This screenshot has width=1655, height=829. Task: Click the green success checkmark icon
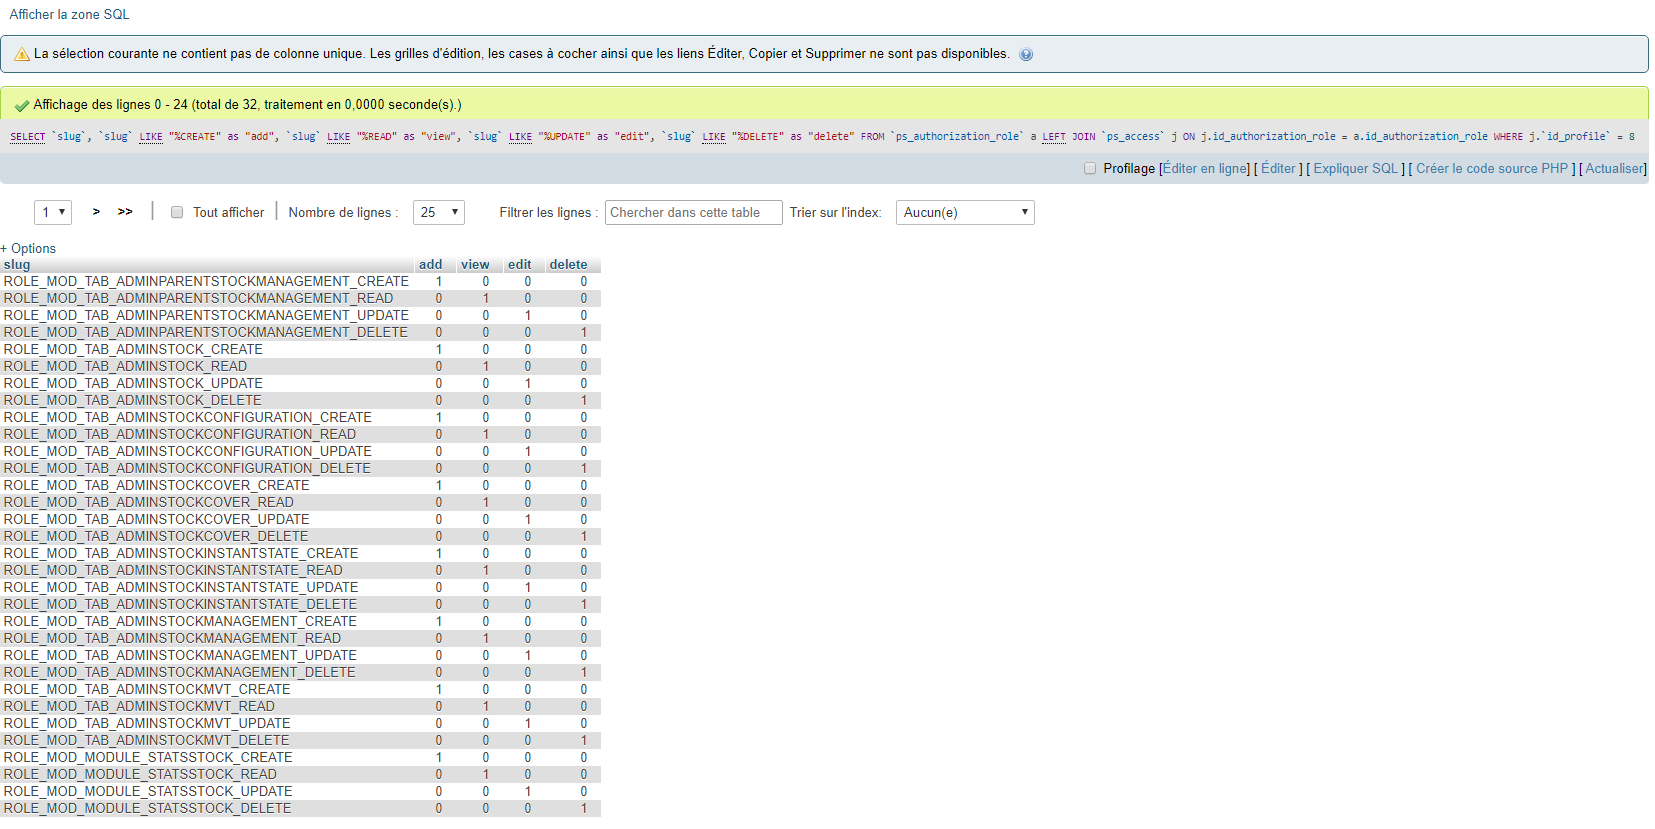point(22,105)
